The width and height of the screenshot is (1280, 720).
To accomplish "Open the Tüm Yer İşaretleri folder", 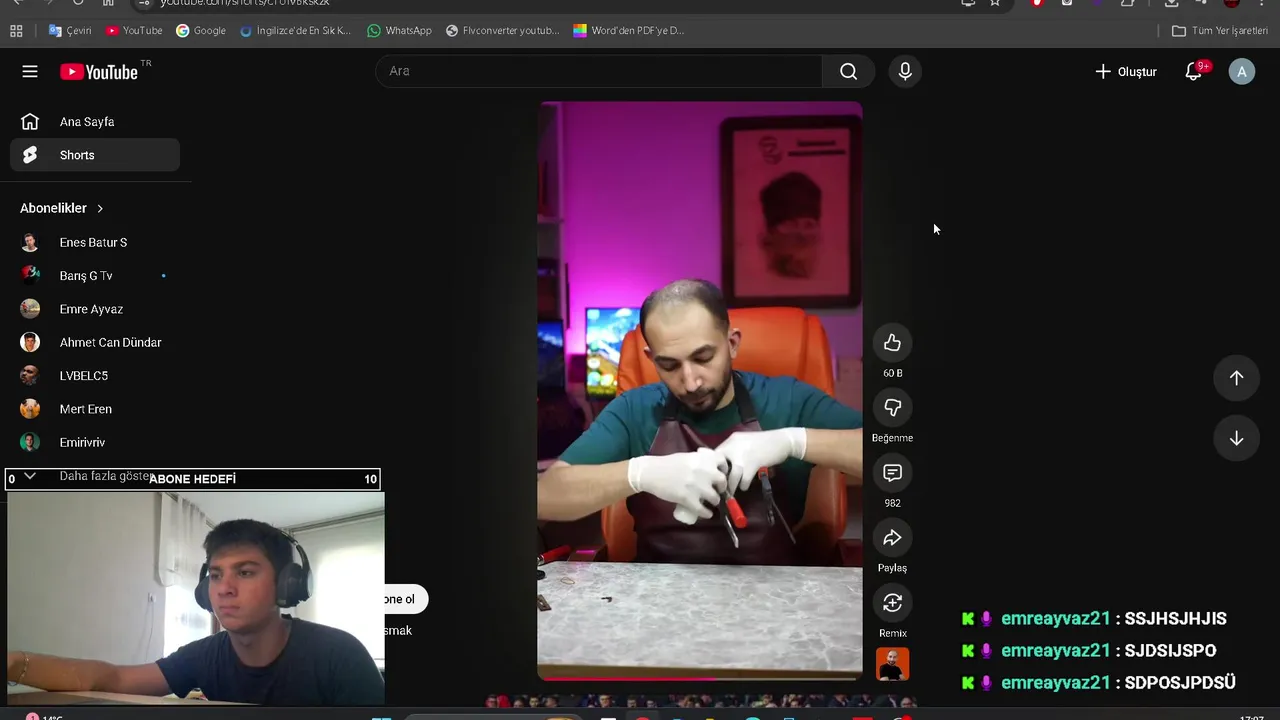I will pos(1220,30).
